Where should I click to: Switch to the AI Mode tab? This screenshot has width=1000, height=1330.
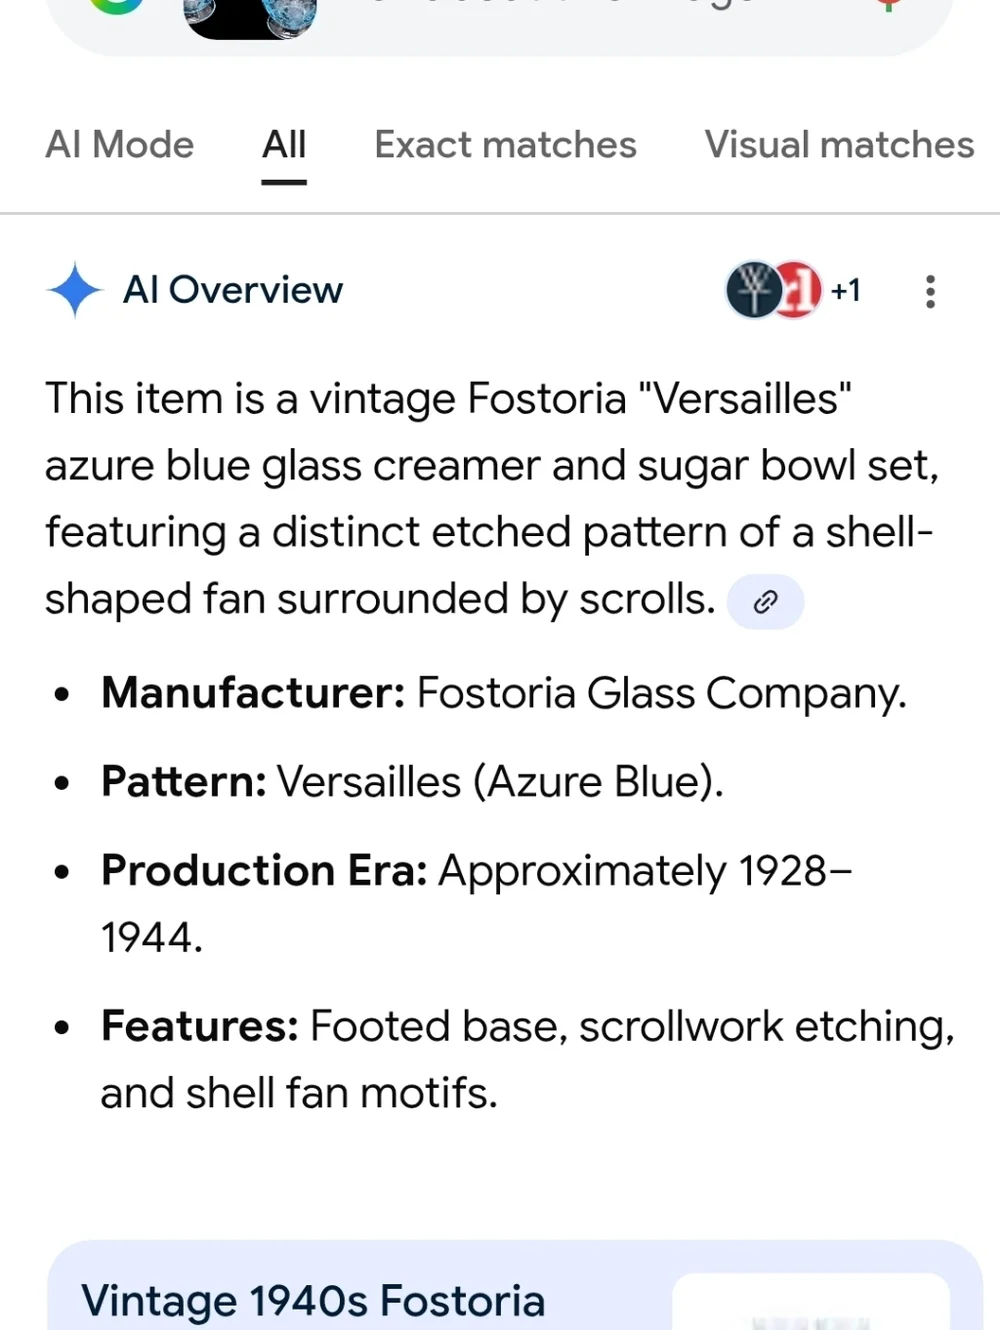120,145
